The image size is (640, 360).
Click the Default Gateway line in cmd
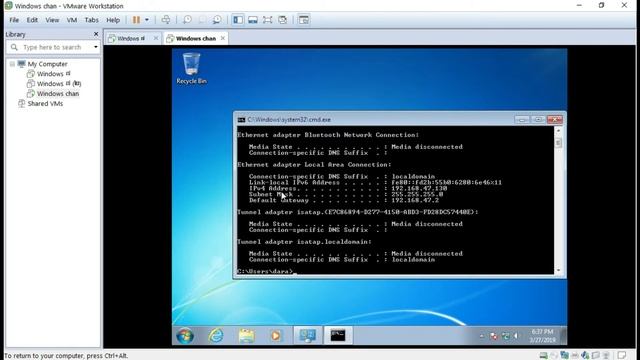[x=344, y=200]
